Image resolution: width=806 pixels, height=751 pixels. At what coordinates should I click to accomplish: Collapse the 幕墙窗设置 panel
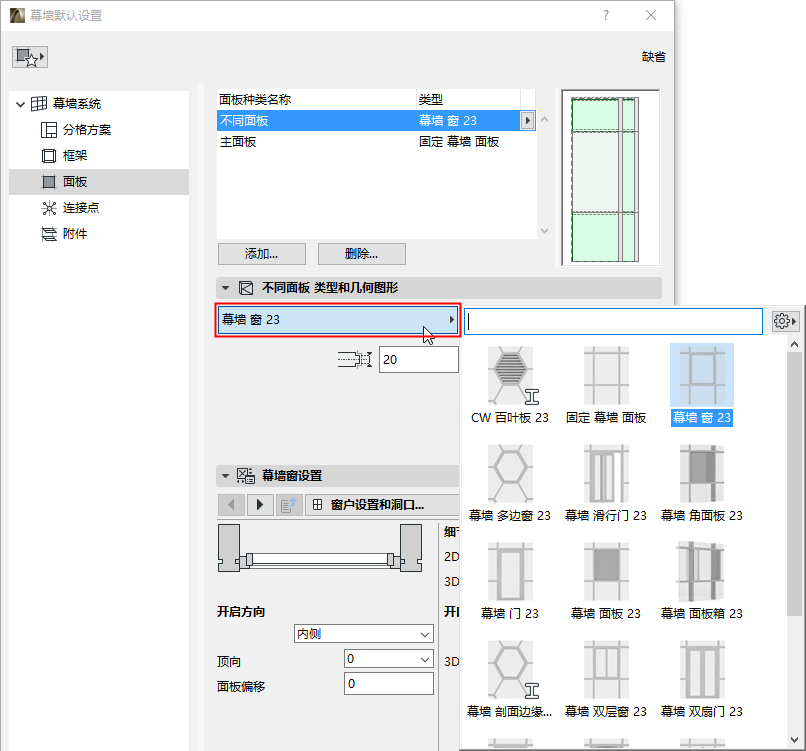tap(225, 476)
